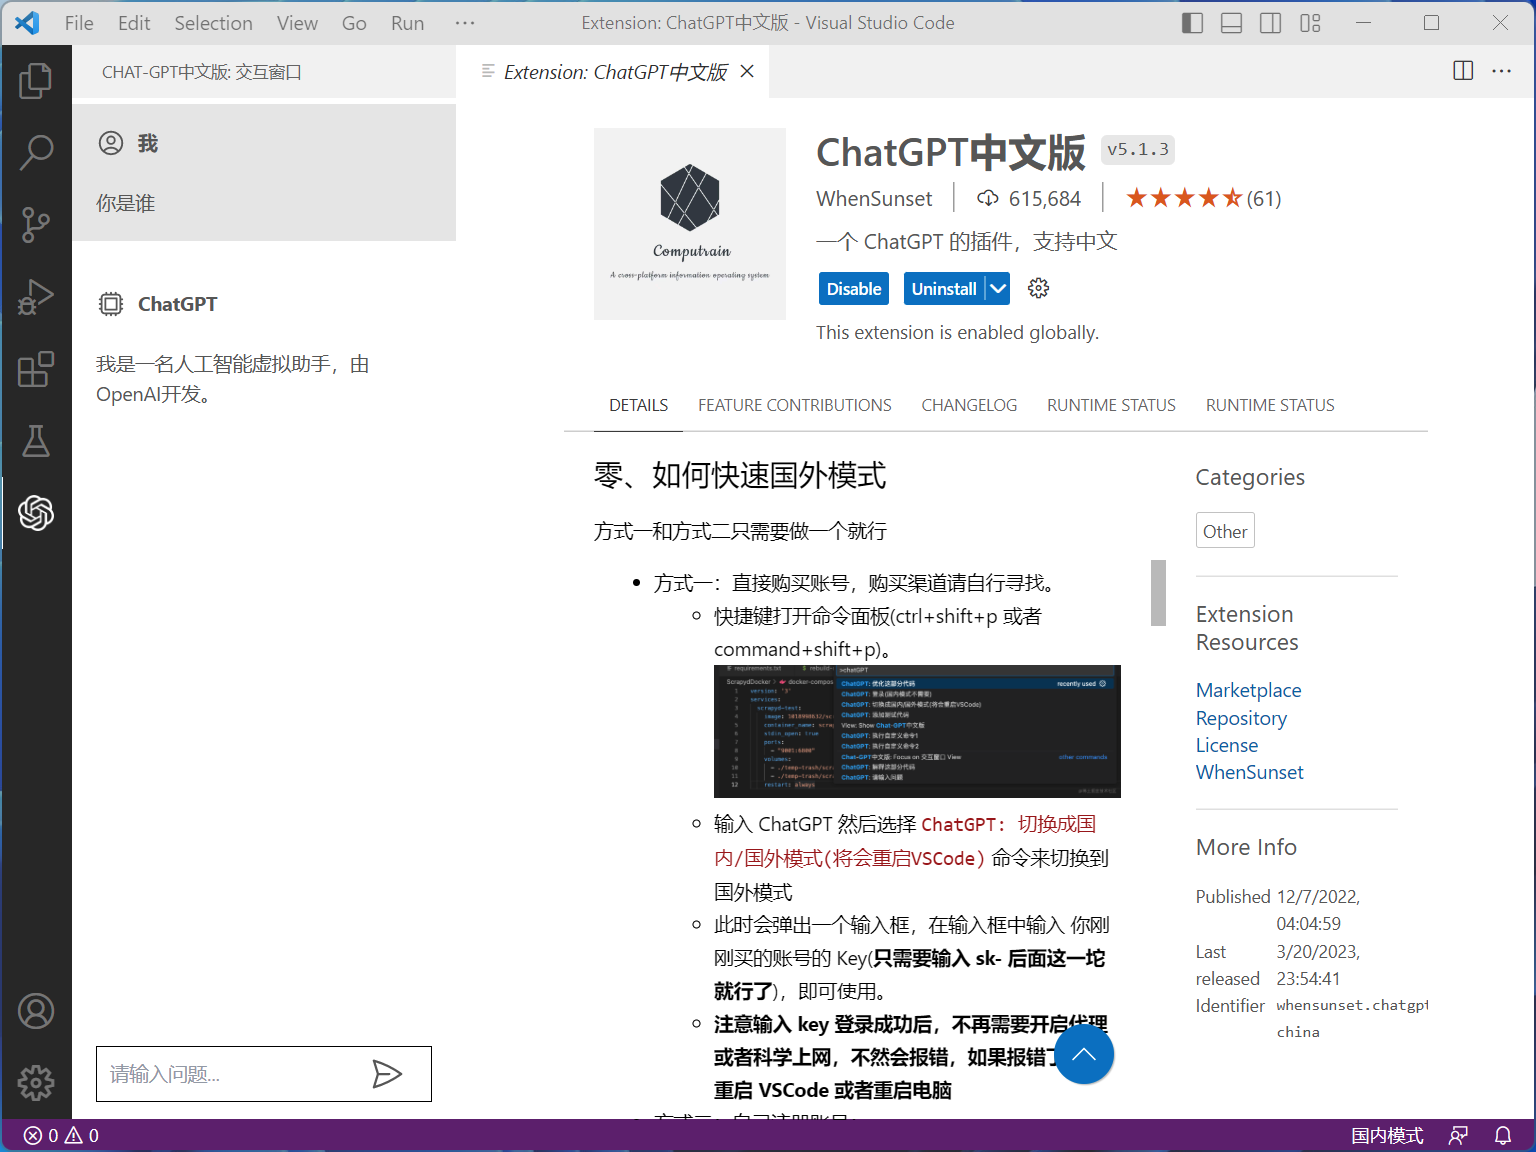This screenshot has height=1152, width=1536.
Task: Toggle the primary side bar layout button
Action: pos(1192,23)
